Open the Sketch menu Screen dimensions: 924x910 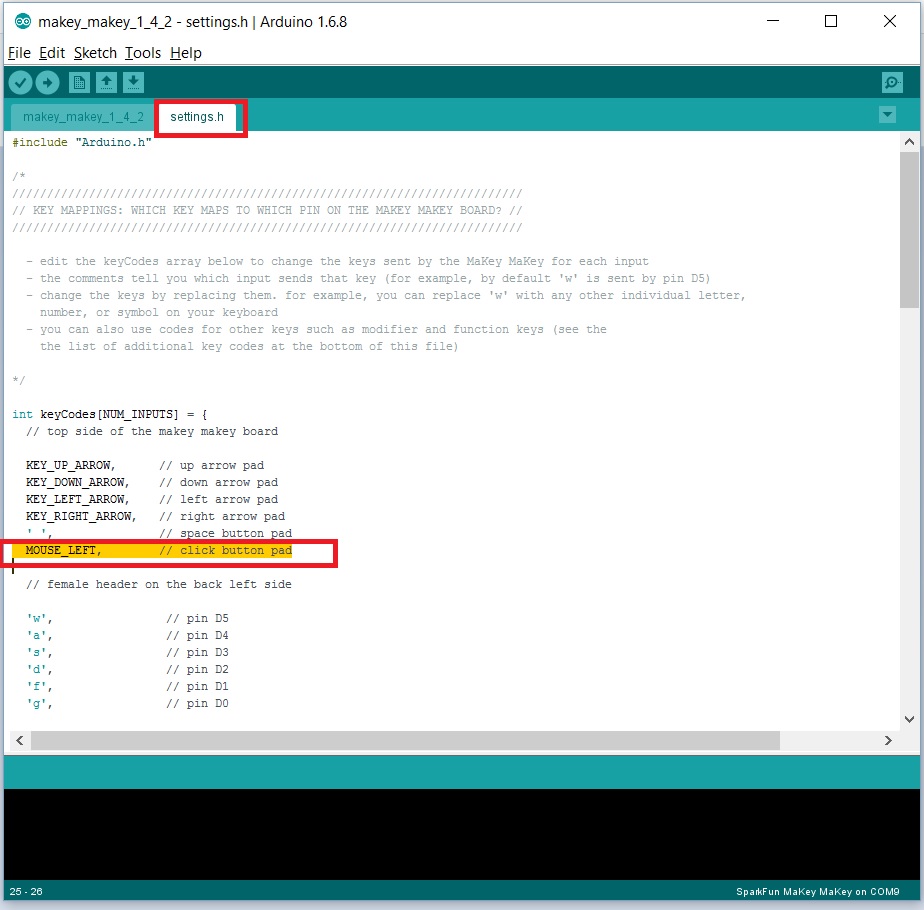point(95,53)
